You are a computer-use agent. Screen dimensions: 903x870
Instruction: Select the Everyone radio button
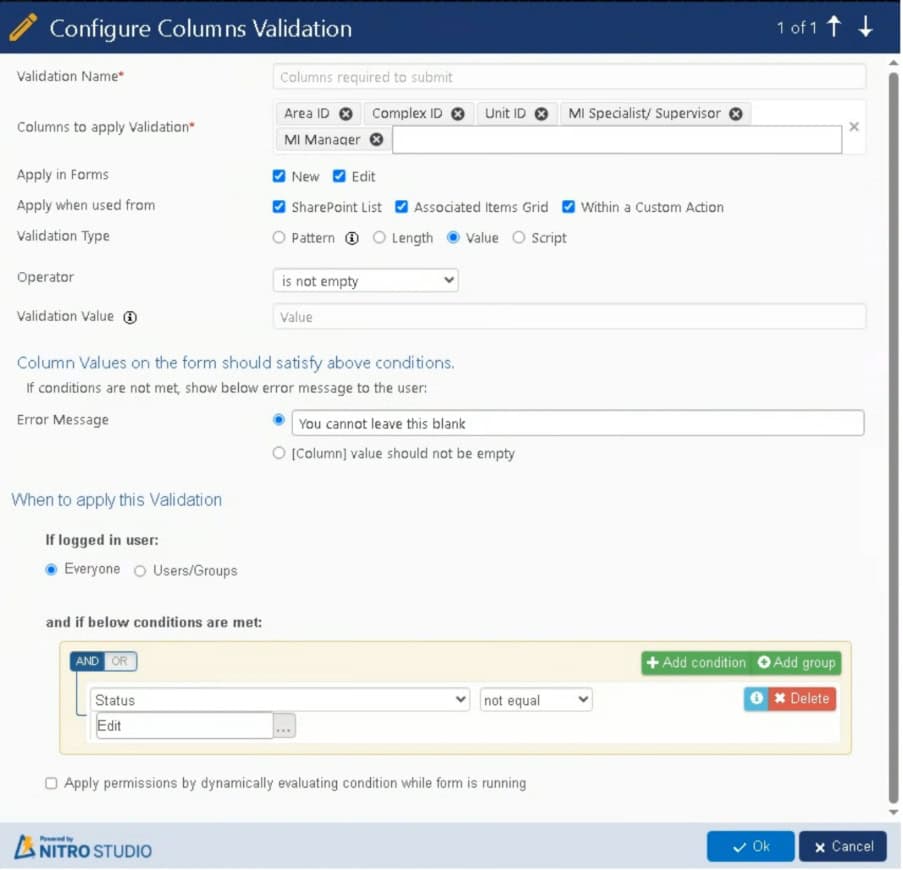tap(51, 569)
